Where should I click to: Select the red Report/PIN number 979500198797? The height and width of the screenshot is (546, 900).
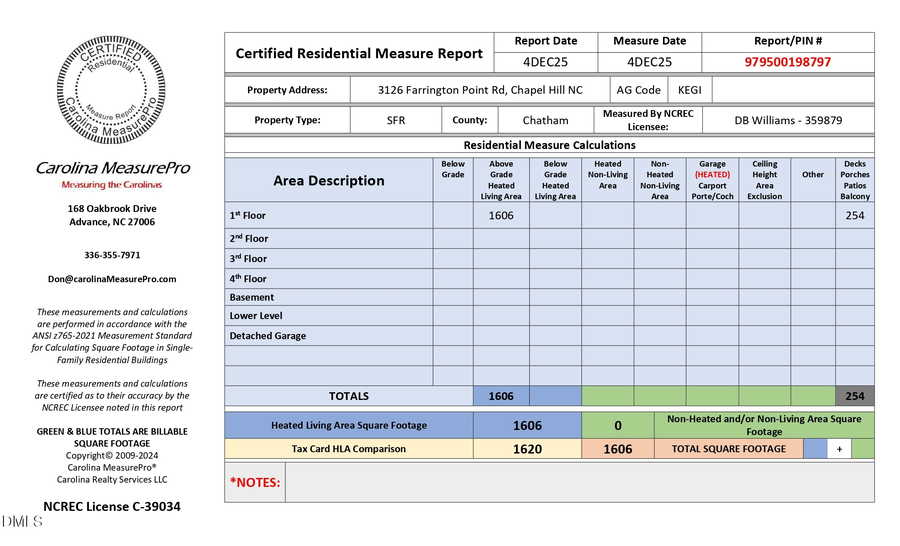787,62
